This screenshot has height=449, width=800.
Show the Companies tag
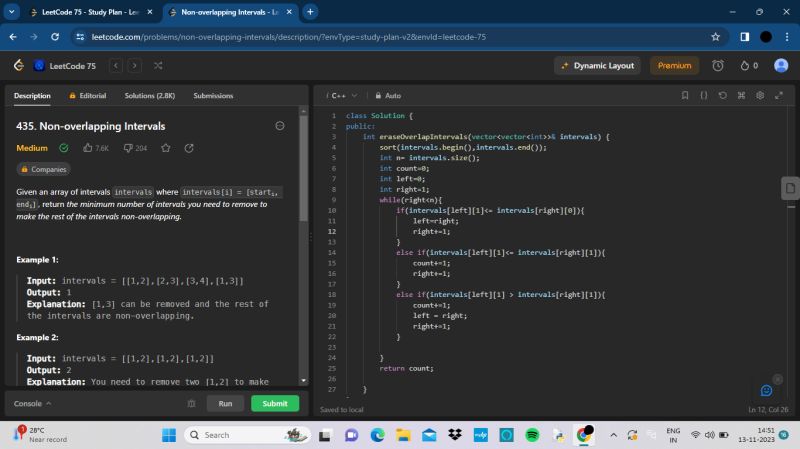coord(43,169)
